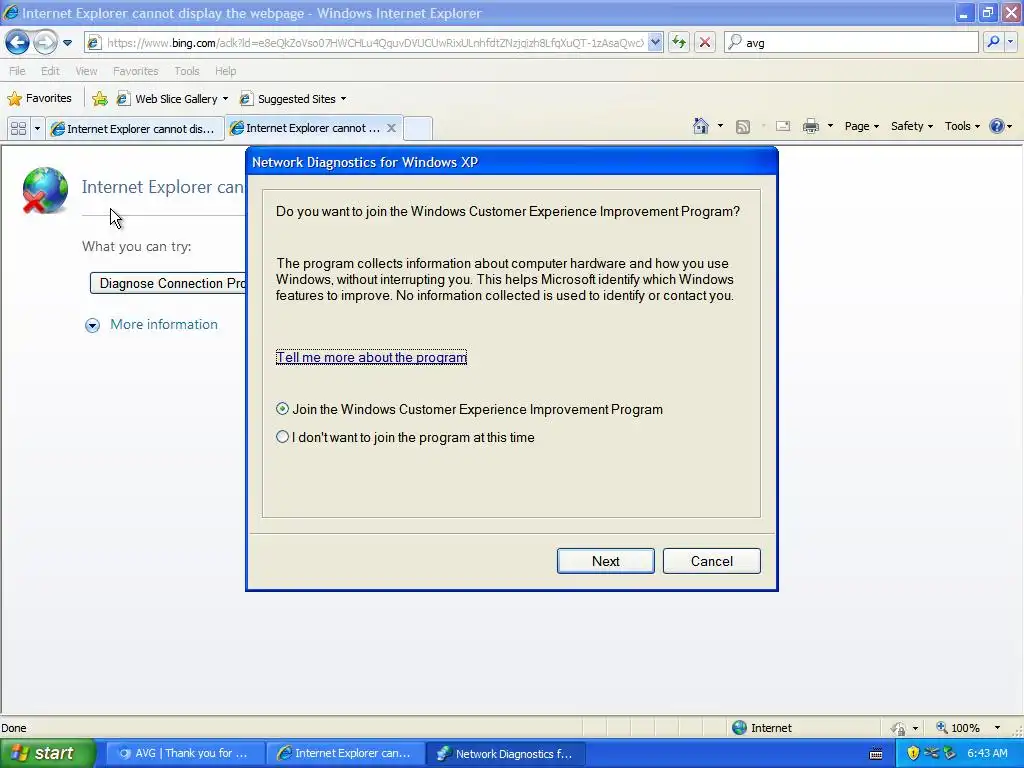
Task: Click the Cancel button in the dialog
Action: pos(711,561)
